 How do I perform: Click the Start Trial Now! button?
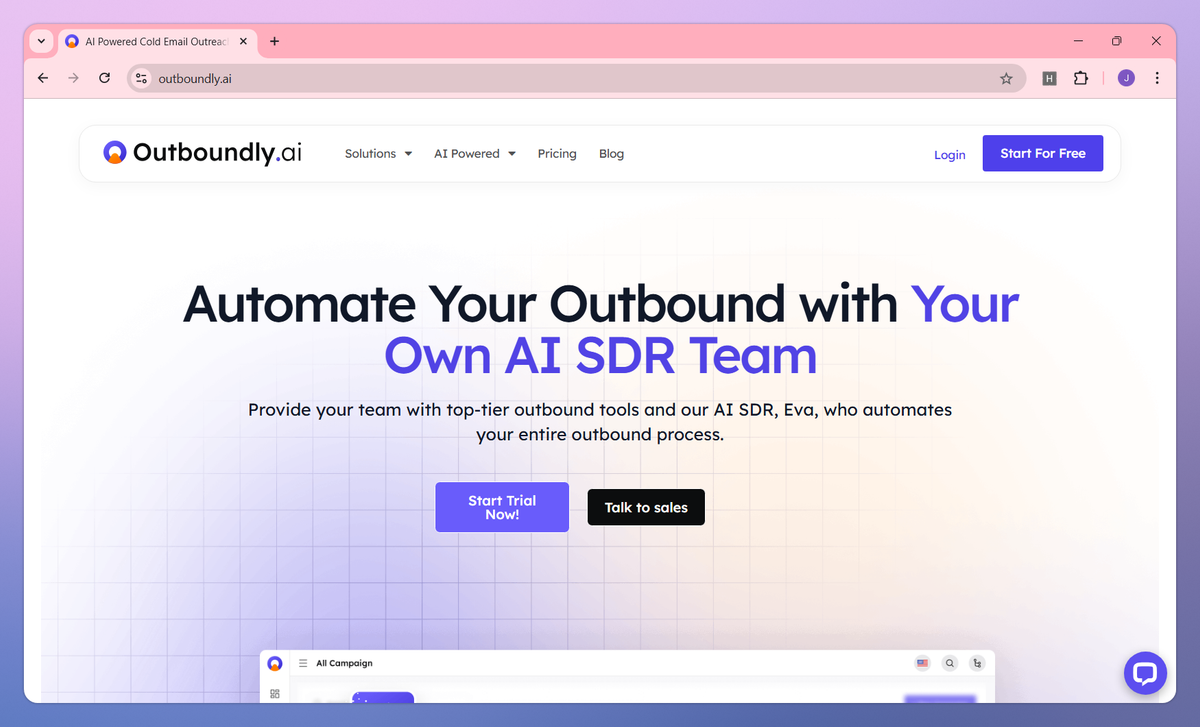502,507
